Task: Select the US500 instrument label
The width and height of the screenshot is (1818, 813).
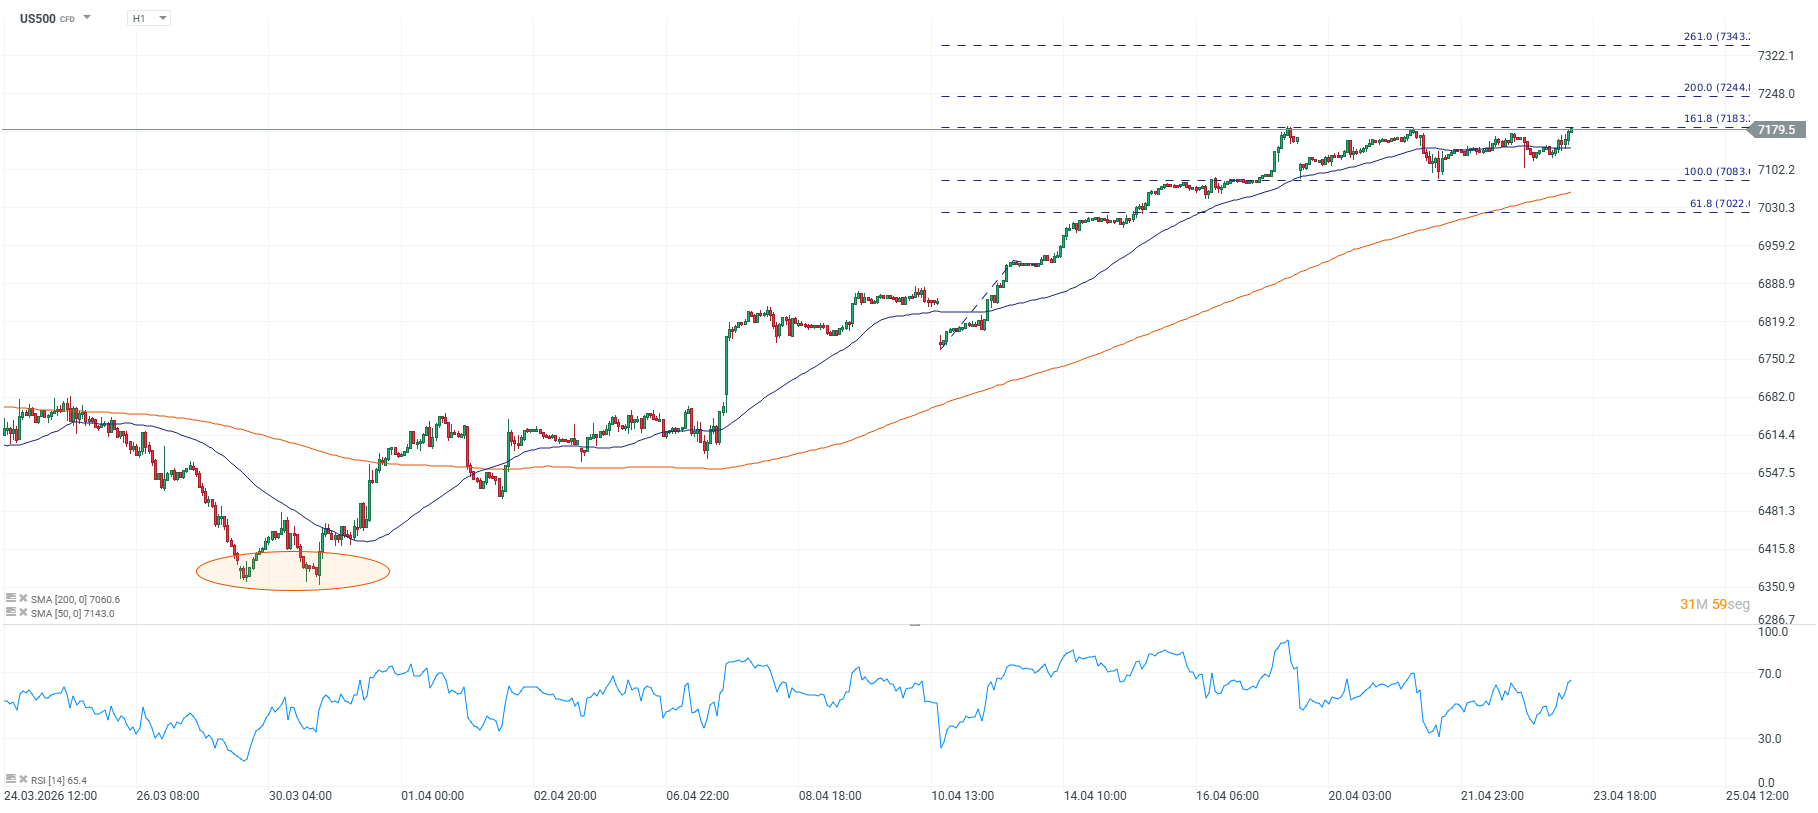Action: coord(37,17)
